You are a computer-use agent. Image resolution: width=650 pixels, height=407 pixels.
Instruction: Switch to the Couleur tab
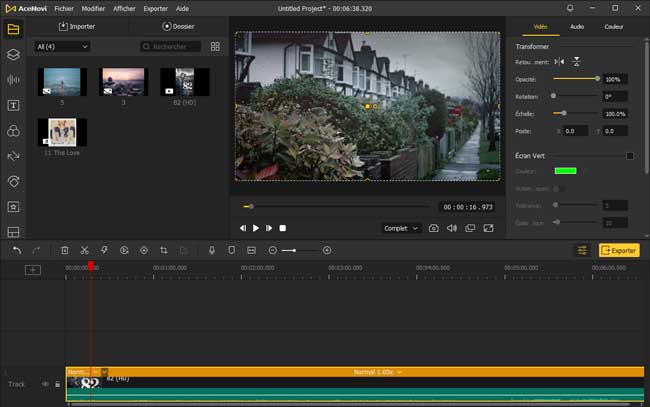tap(613, 27)
